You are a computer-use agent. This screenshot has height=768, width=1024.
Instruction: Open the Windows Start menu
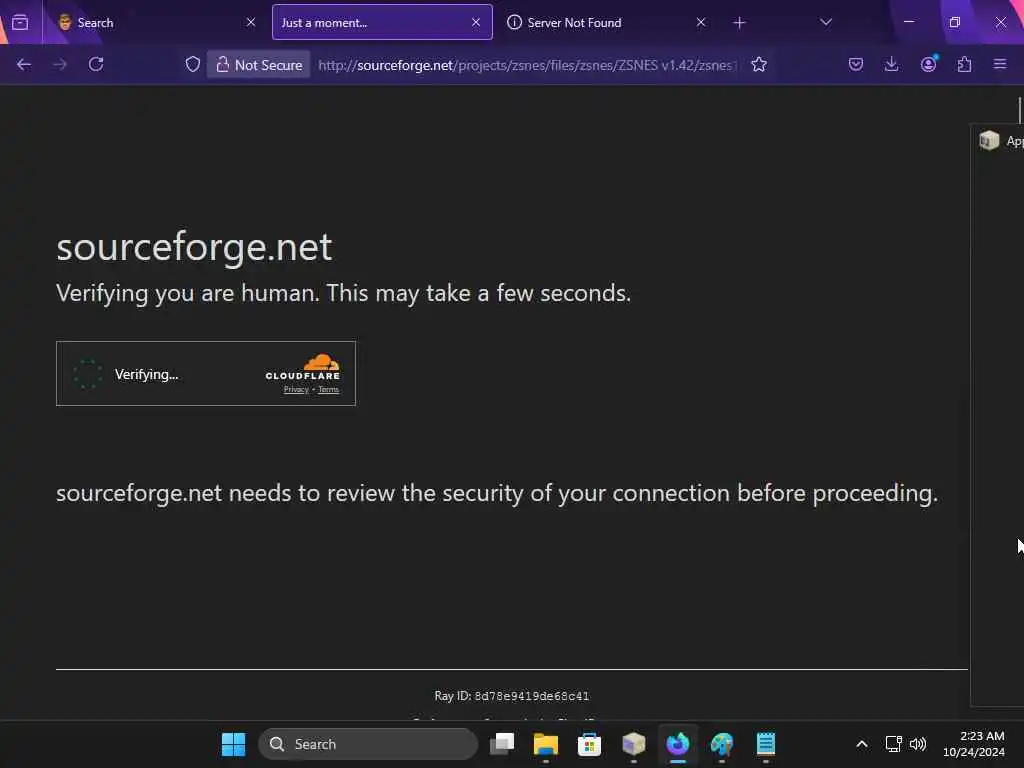point(233,744)
